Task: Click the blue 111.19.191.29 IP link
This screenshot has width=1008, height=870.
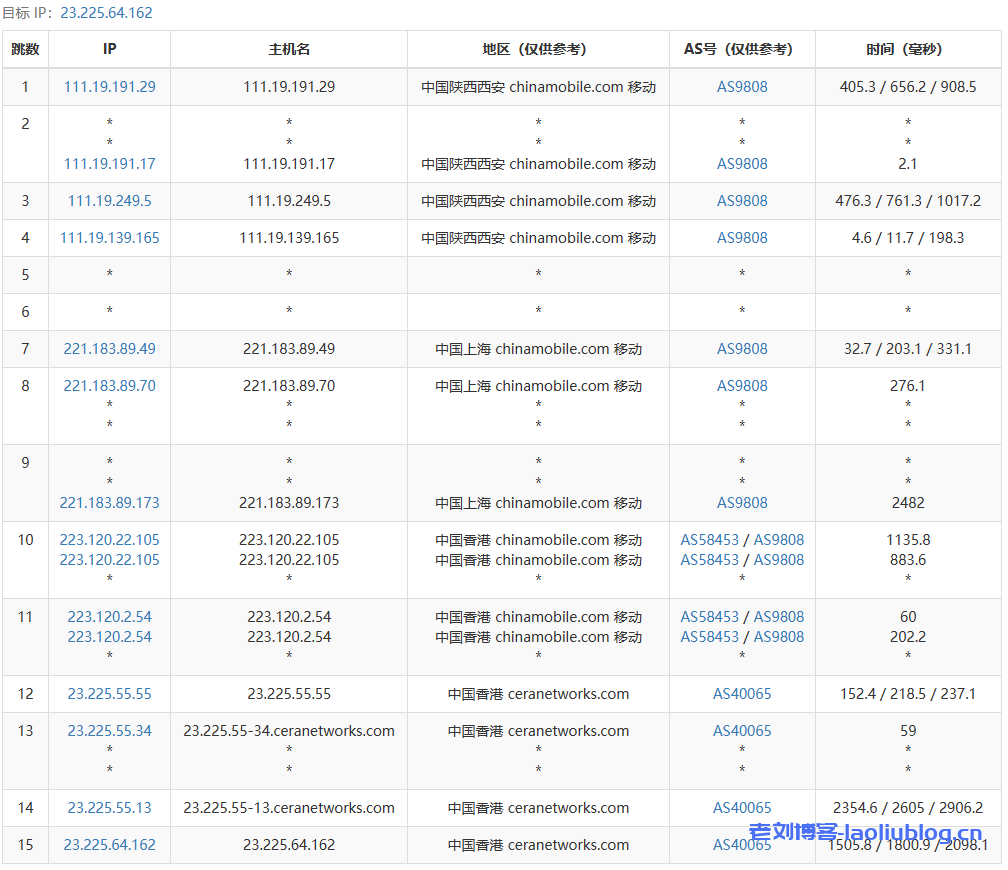Action: tap(110, 87)
